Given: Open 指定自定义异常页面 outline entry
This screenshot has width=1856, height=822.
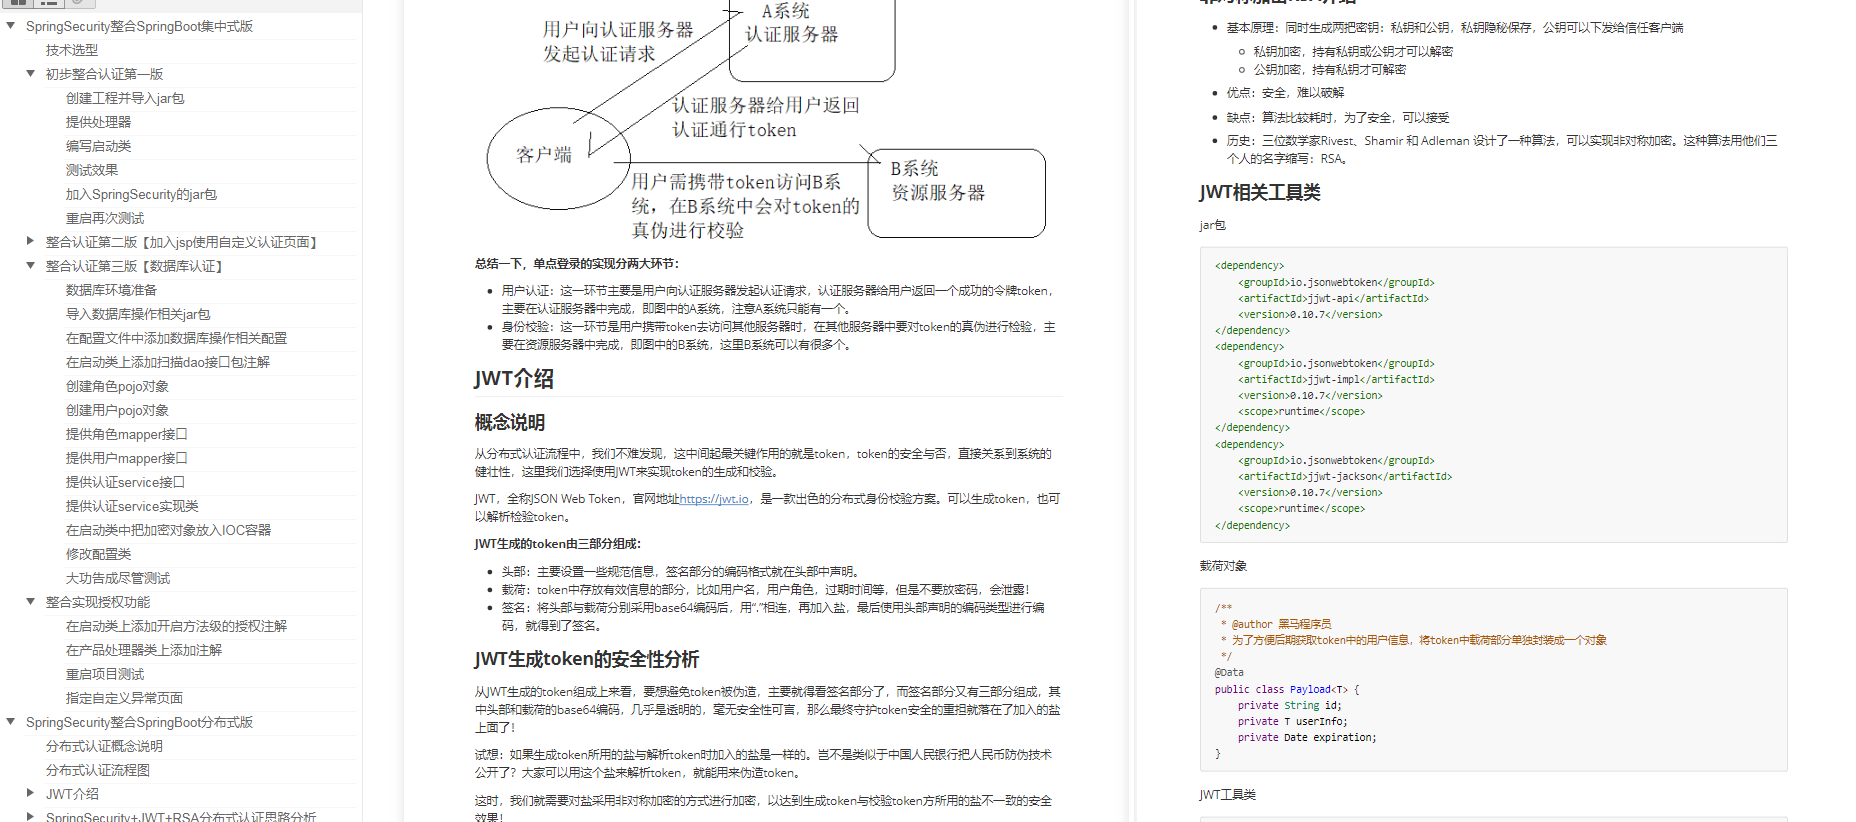Looking at the screenshot, I should pyautogui.click(x=124, y=698).
